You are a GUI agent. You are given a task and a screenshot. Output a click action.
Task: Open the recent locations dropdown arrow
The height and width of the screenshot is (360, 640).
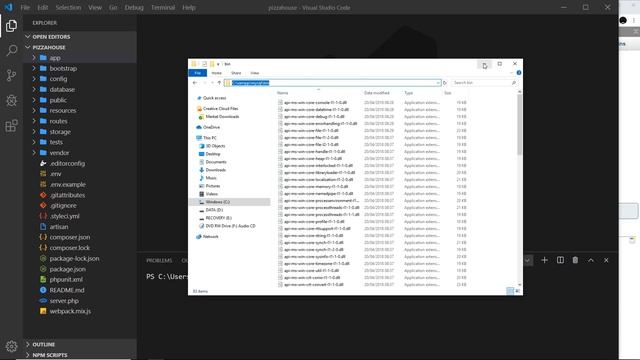(212, 83)
